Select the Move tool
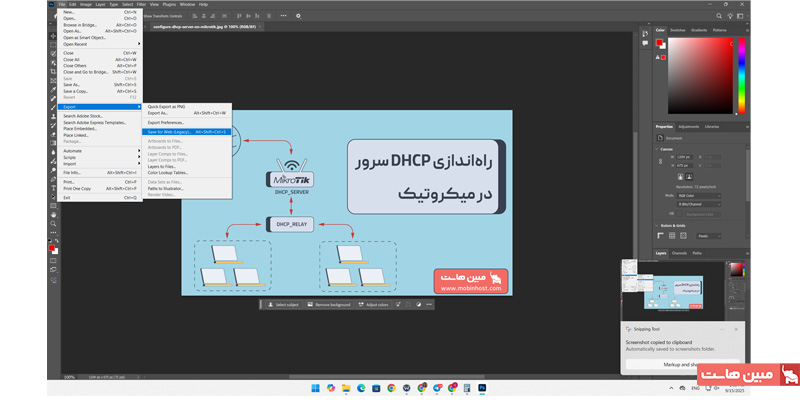 tap(53, 36)
